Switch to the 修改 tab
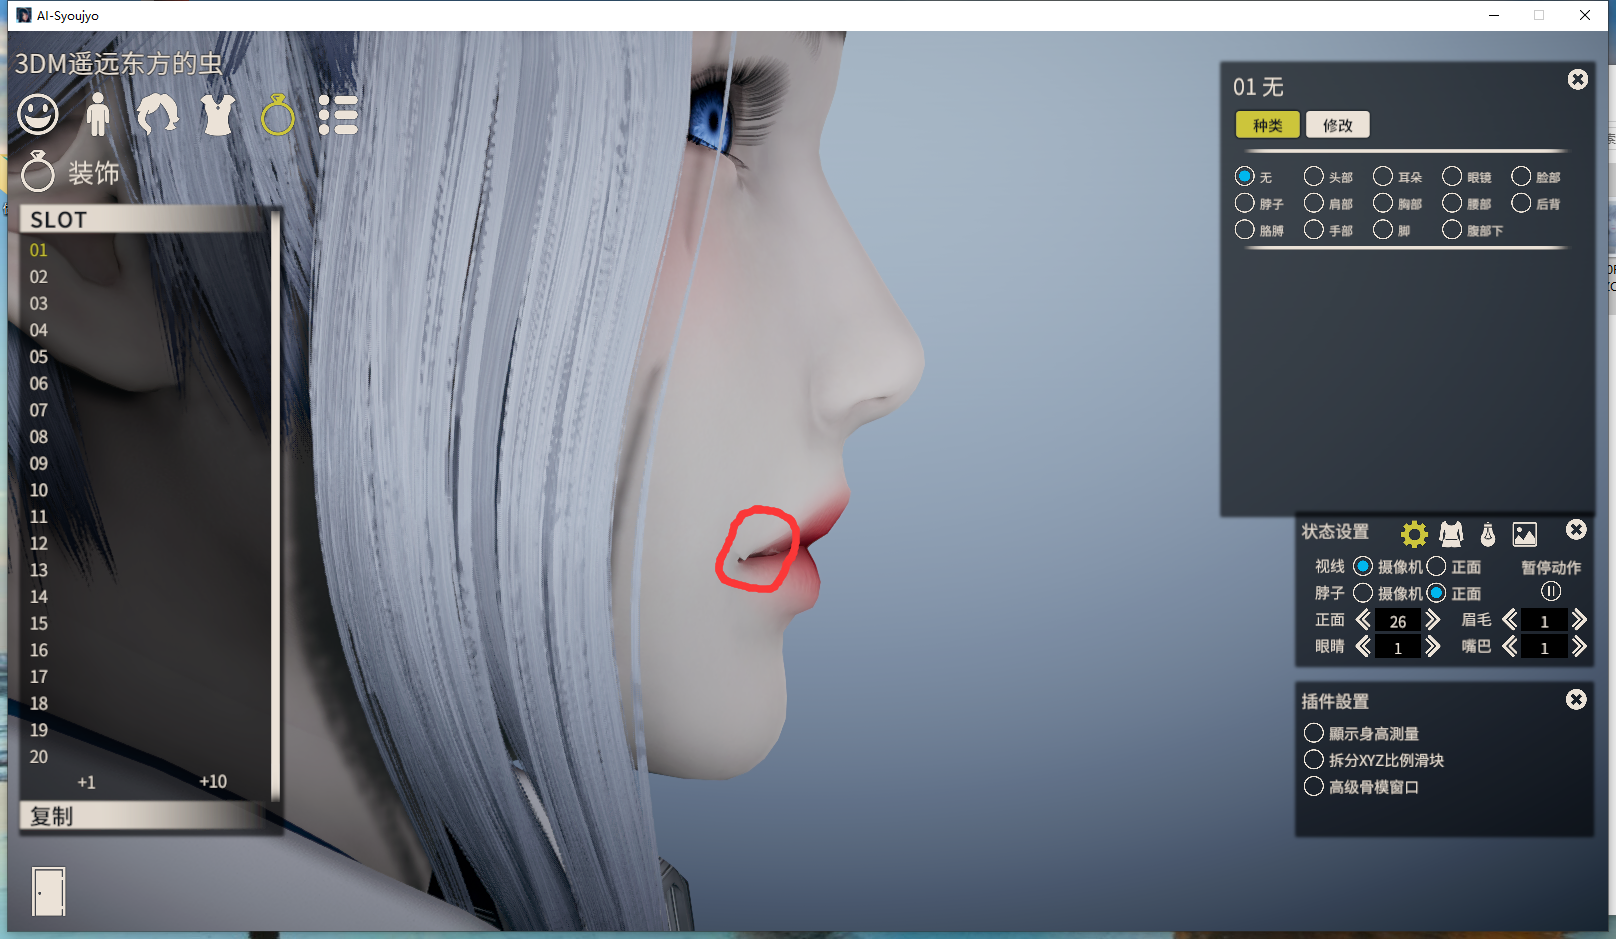 click(1337, 125)
